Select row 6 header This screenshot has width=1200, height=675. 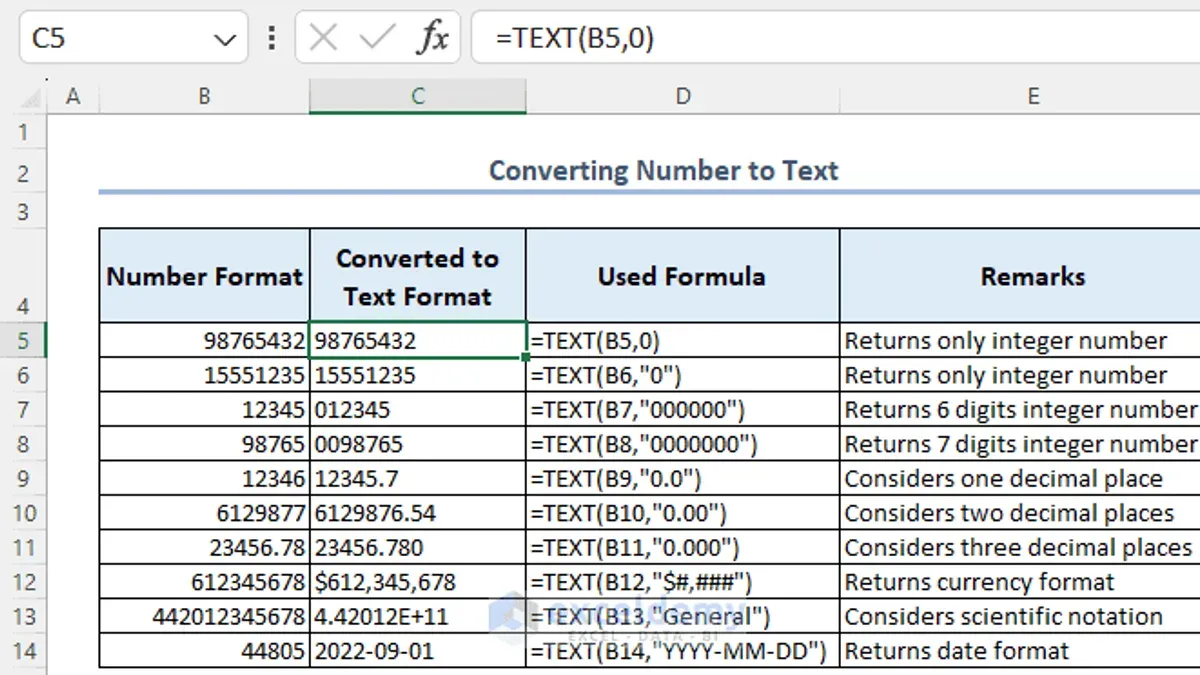(24, 375)
